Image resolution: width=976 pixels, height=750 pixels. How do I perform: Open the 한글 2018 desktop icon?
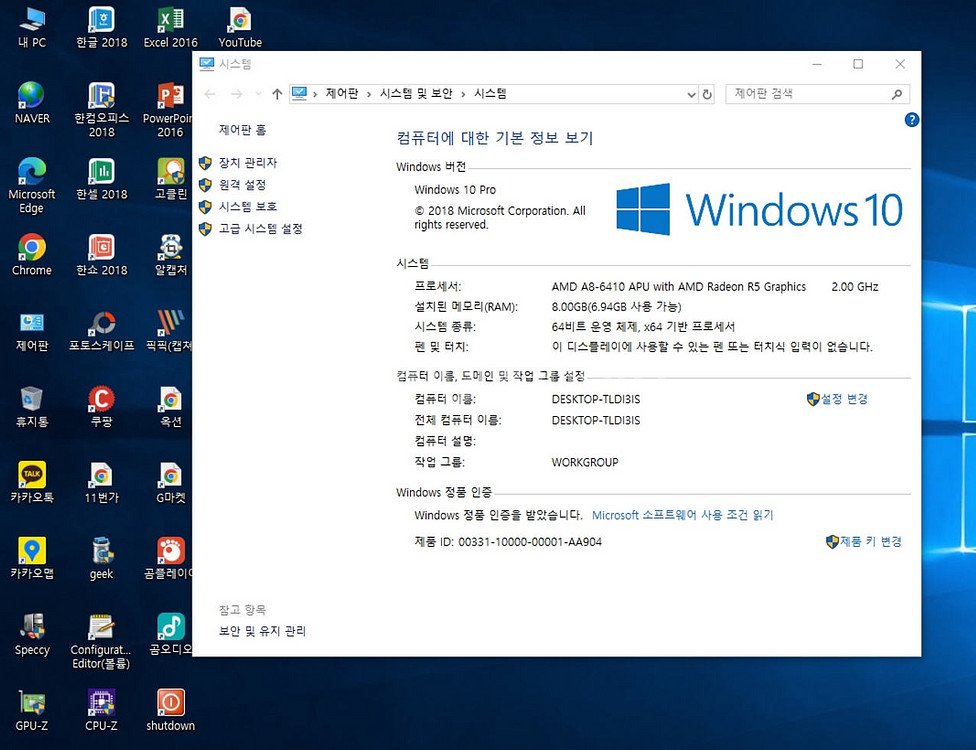(x=101, y=27)
